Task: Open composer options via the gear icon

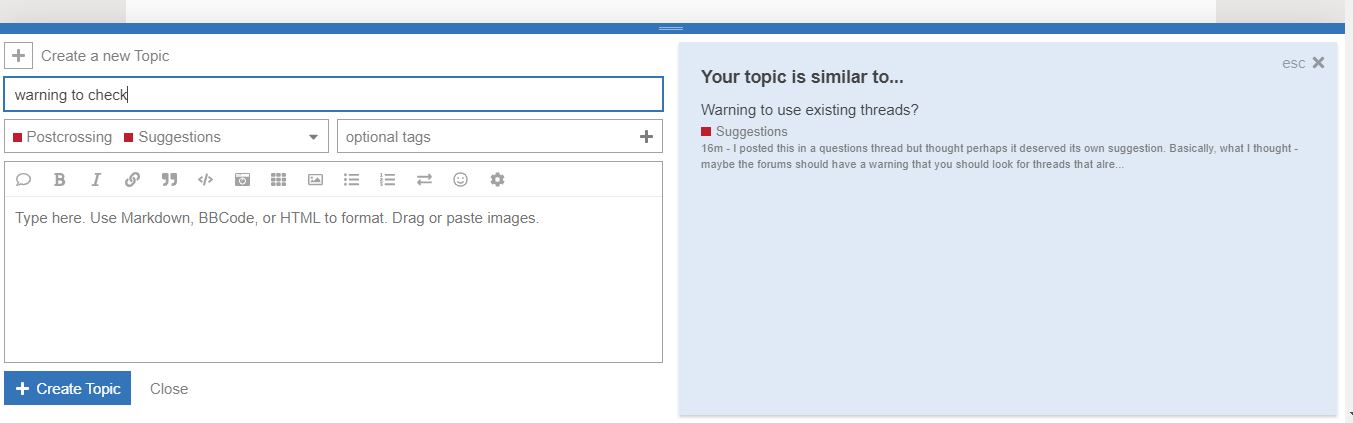Action: 497,180
